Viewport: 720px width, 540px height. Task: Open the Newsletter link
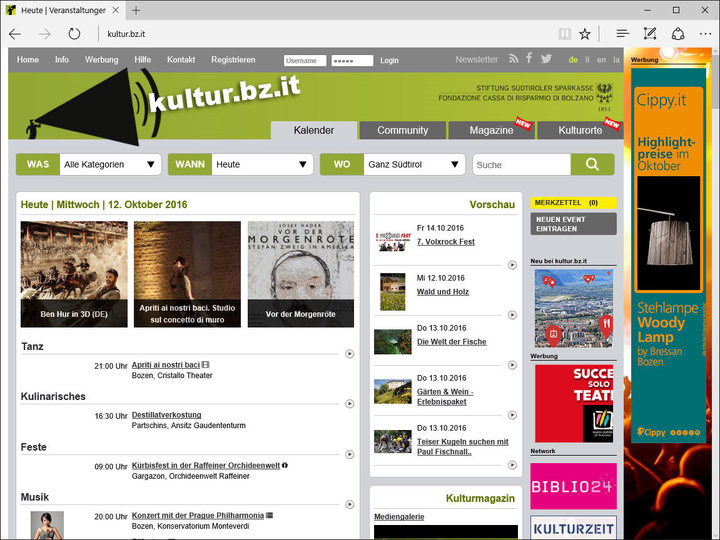click(477, 59)
